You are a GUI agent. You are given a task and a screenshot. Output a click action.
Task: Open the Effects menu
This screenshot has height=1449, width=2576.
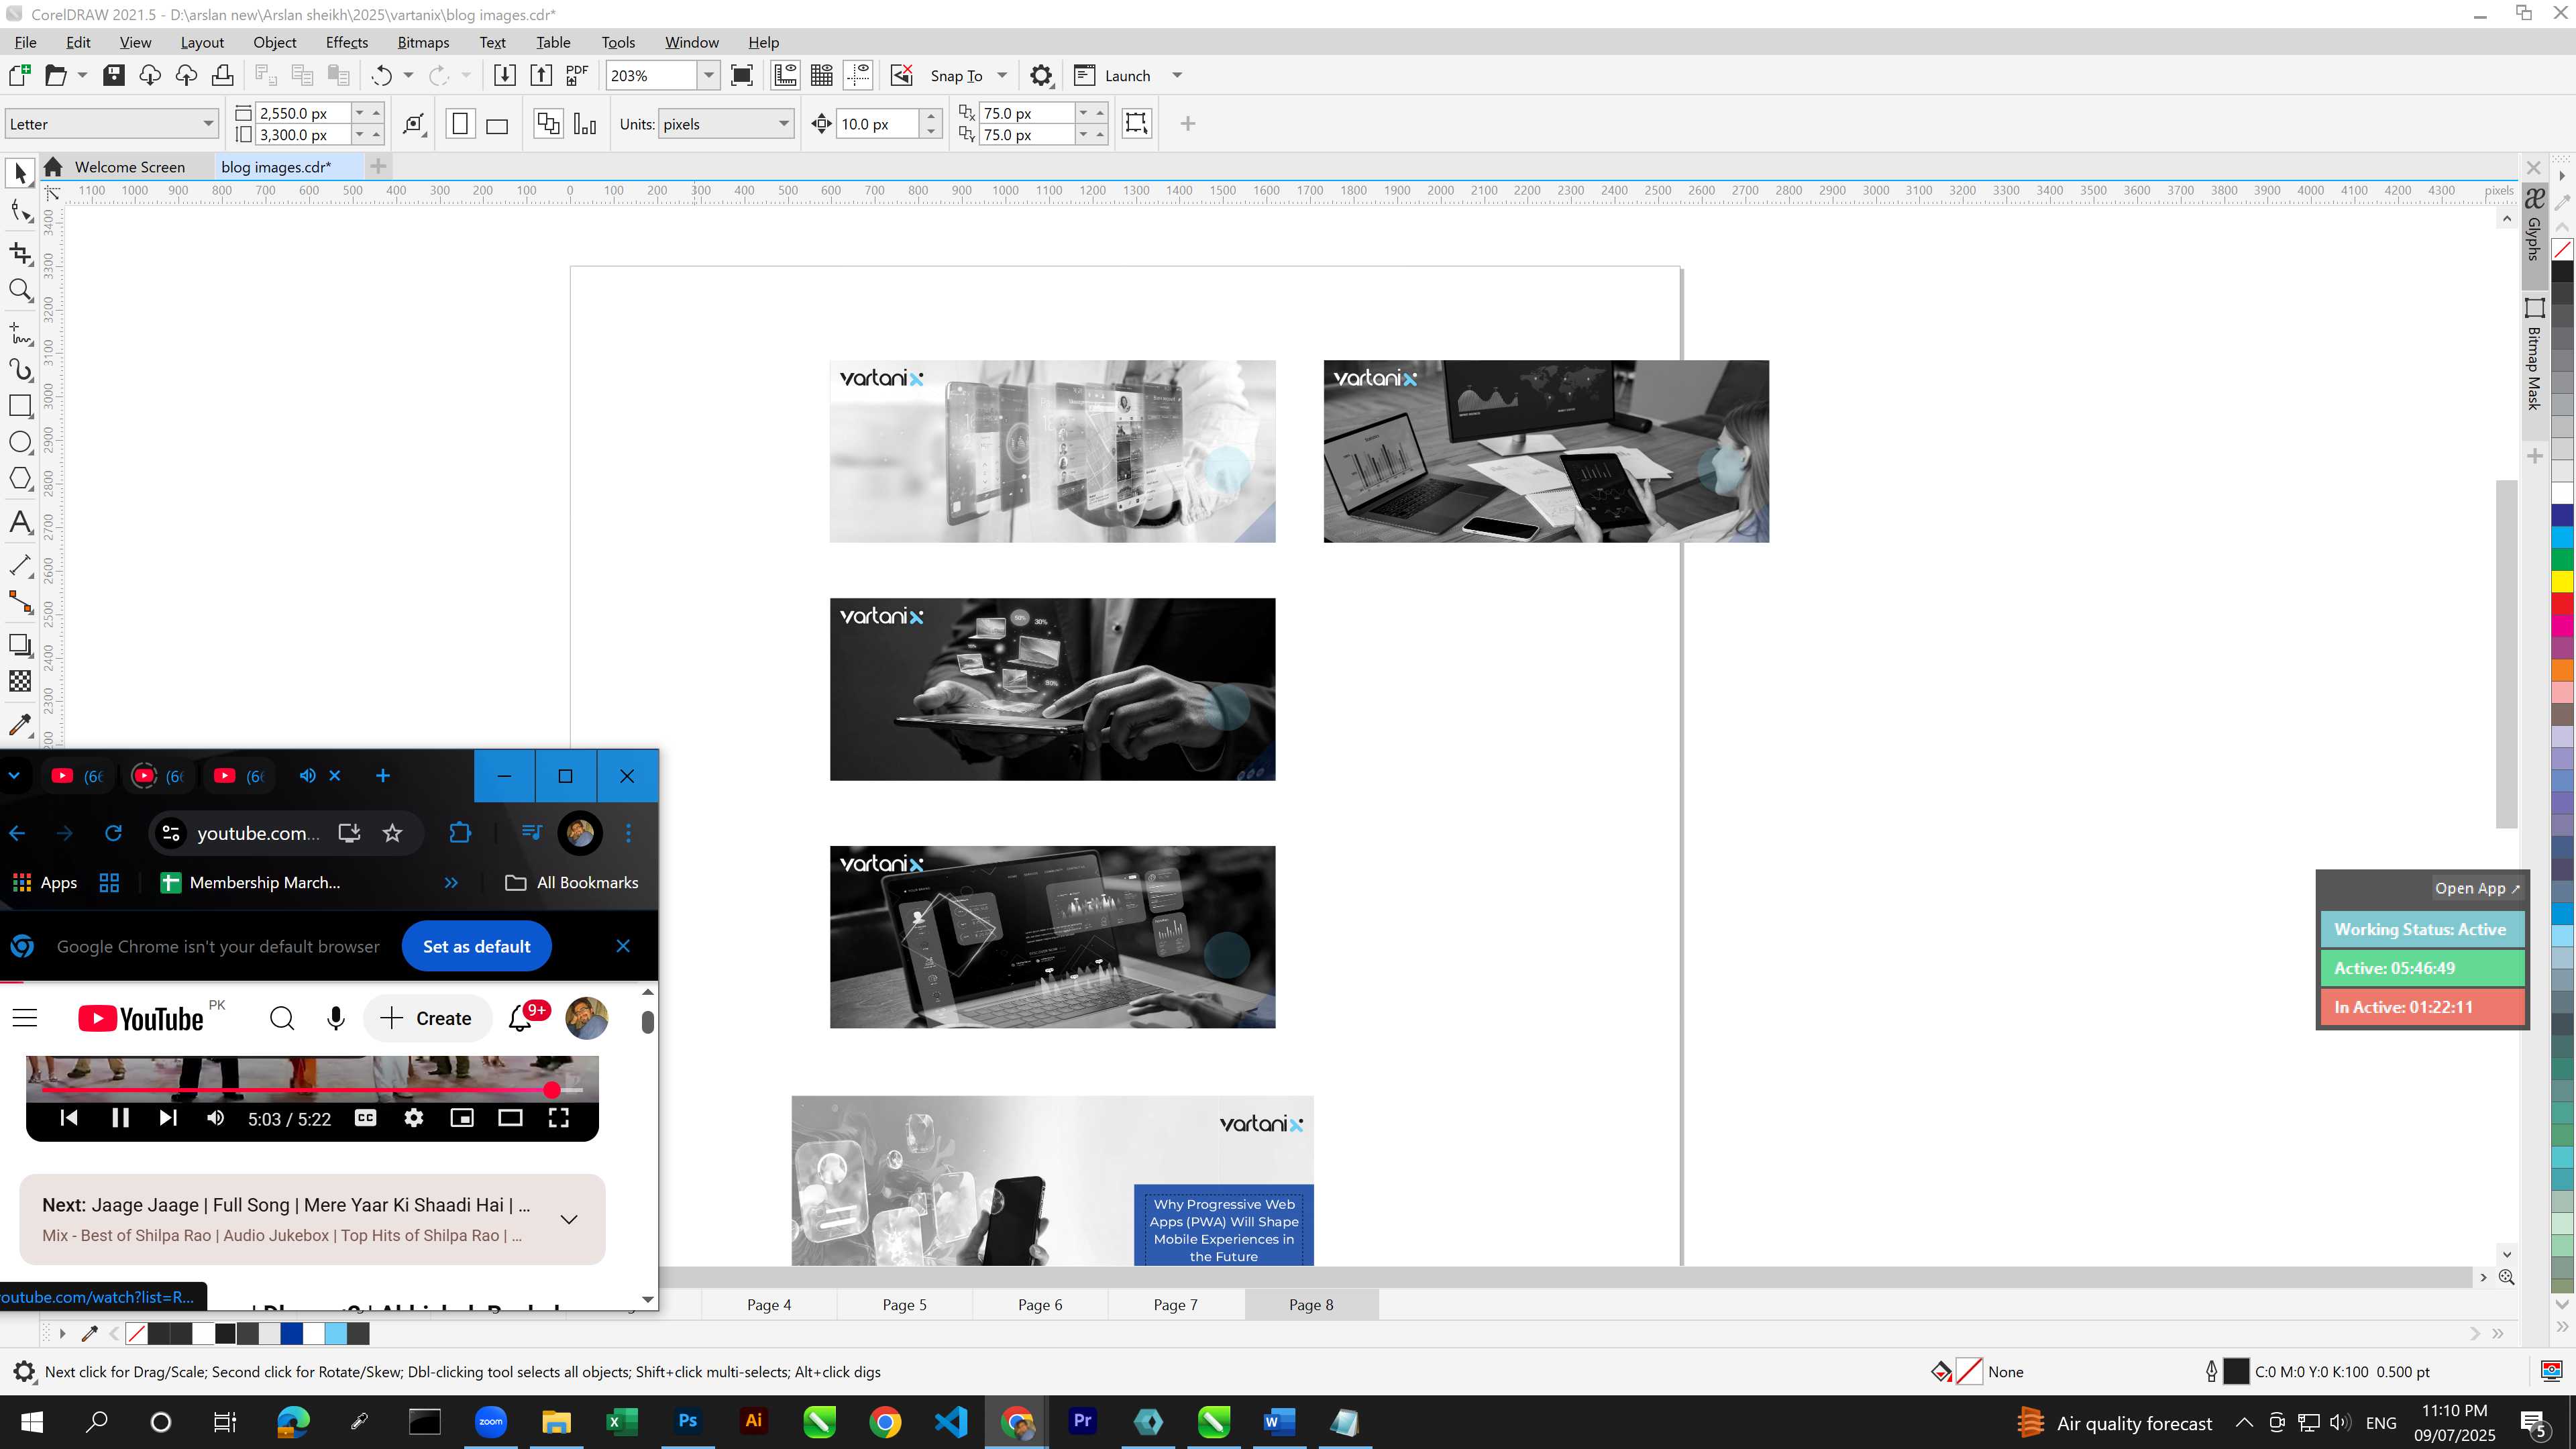pos(347,42)
